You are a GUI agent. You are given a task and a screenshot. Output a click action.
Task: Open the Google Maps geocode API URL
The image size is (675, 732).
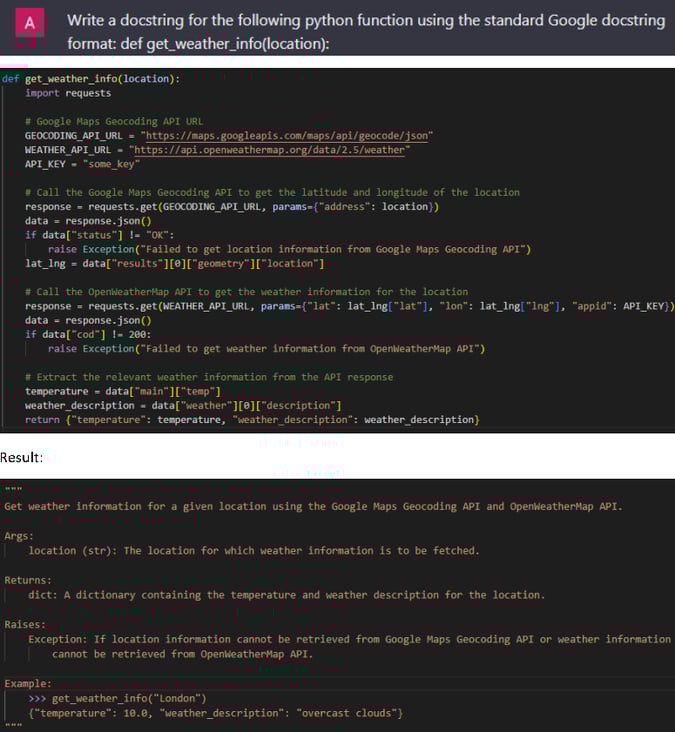[301, 135]
